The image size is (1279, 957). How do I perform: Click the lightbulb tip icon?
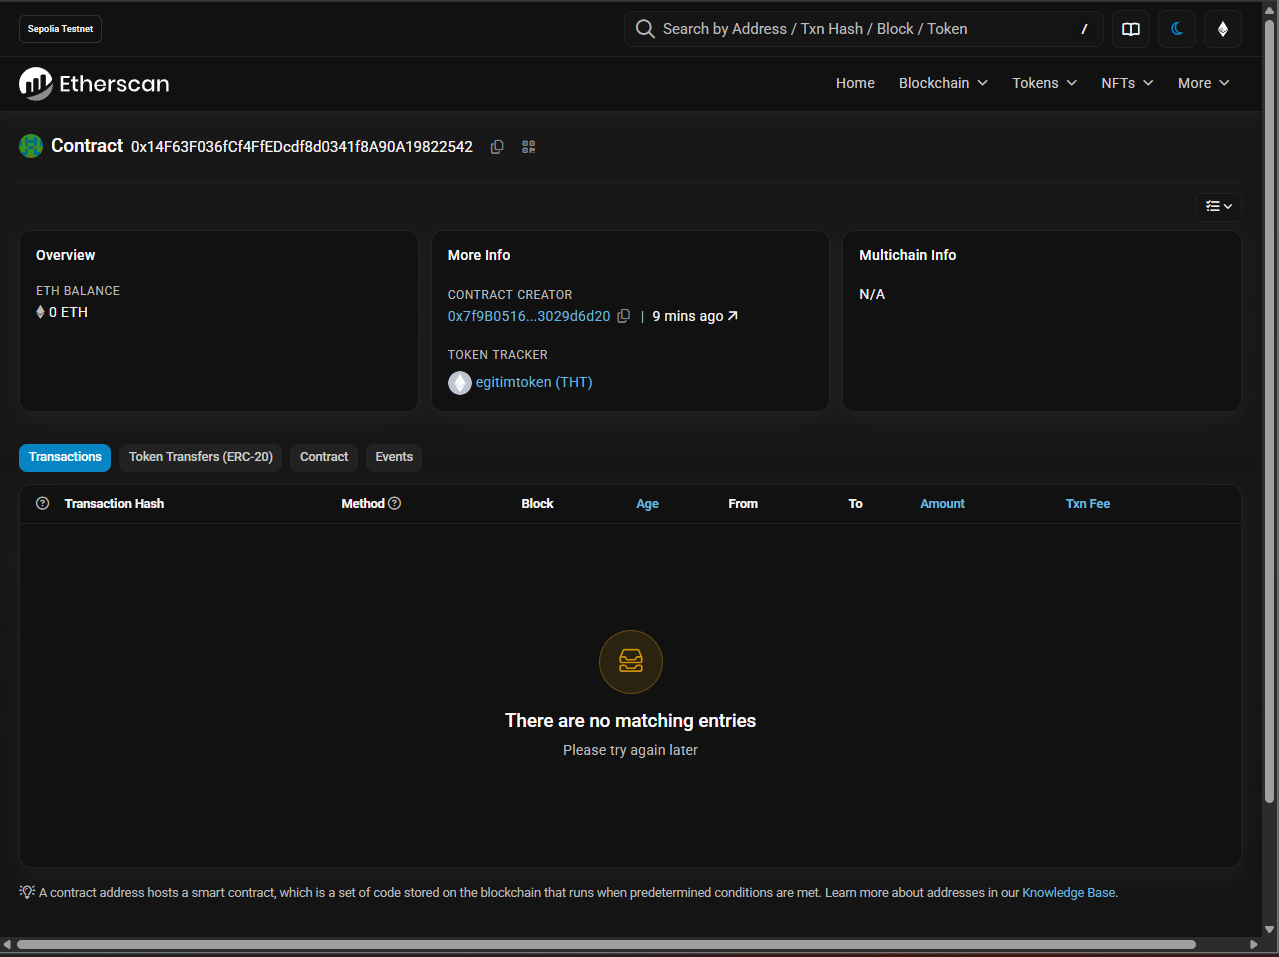tap(27, 892)
